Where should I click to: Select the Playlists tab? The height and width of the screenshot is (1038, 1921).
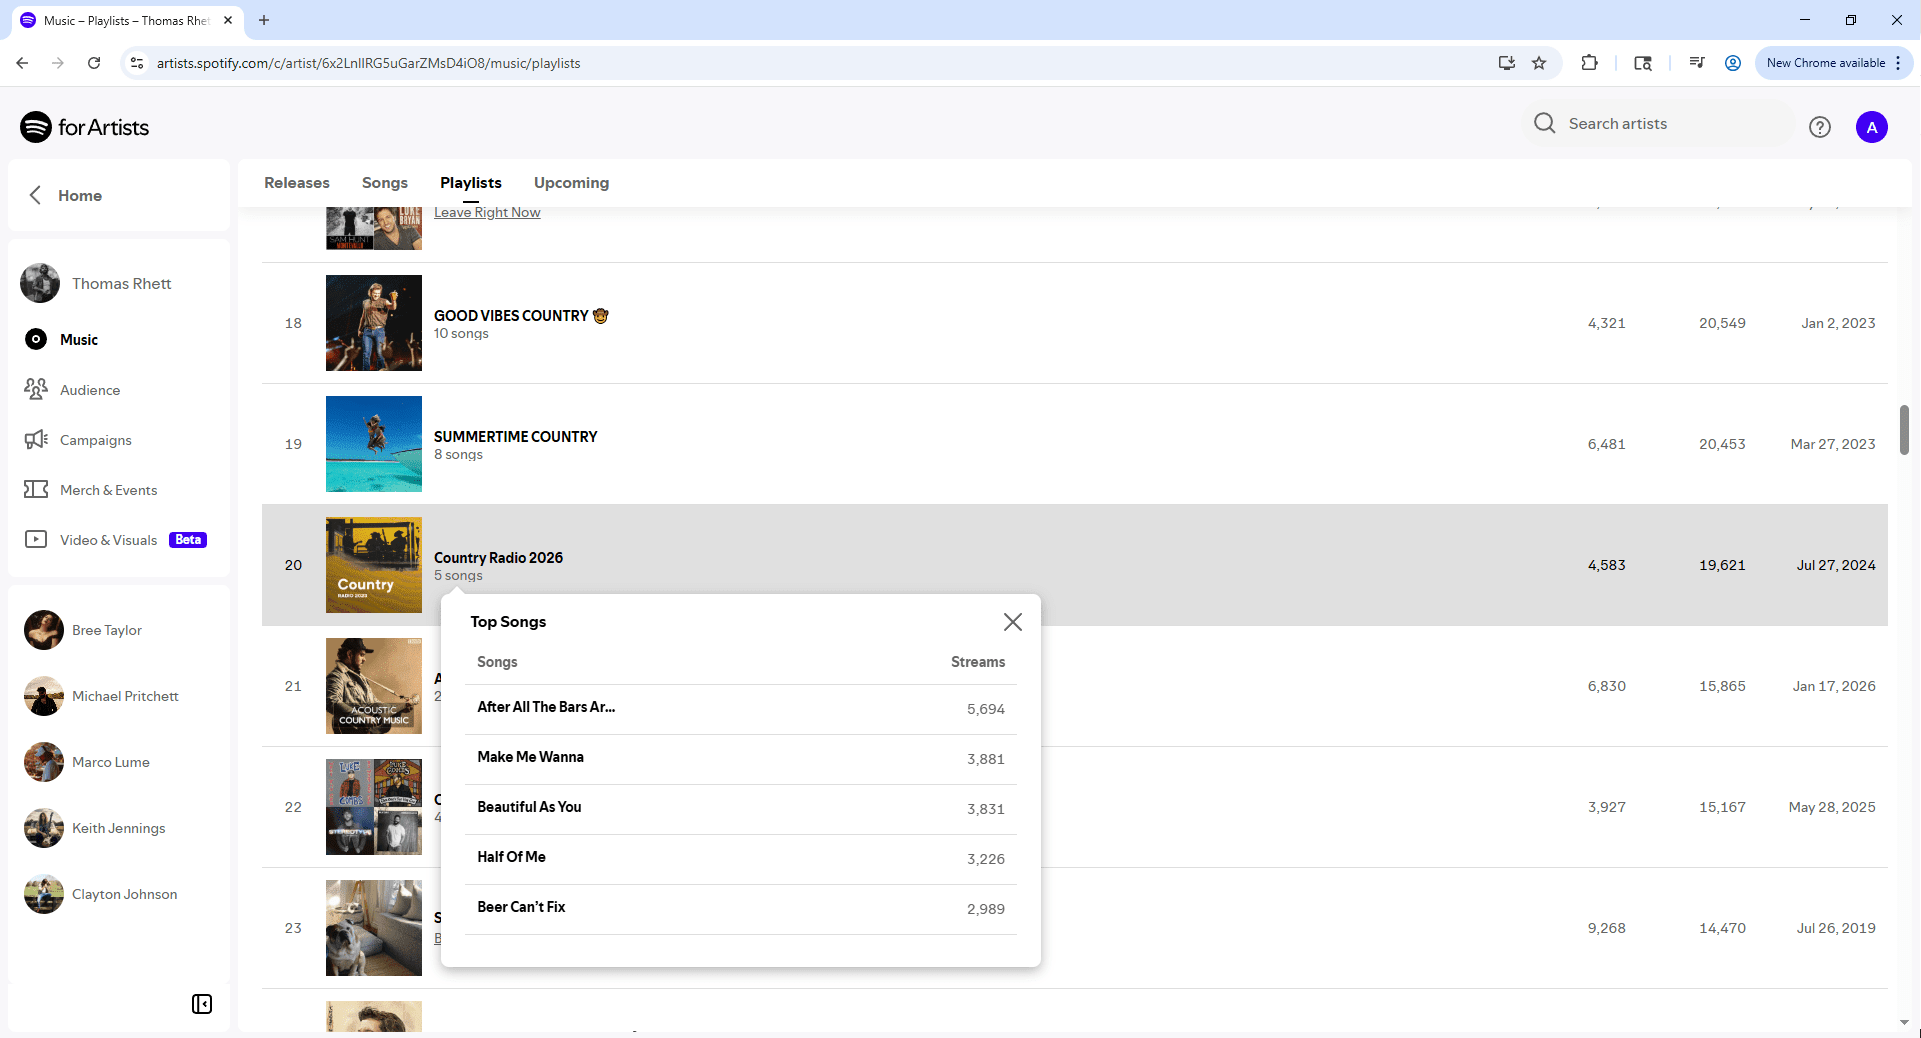pyautogui.click(x=471, y=183)
